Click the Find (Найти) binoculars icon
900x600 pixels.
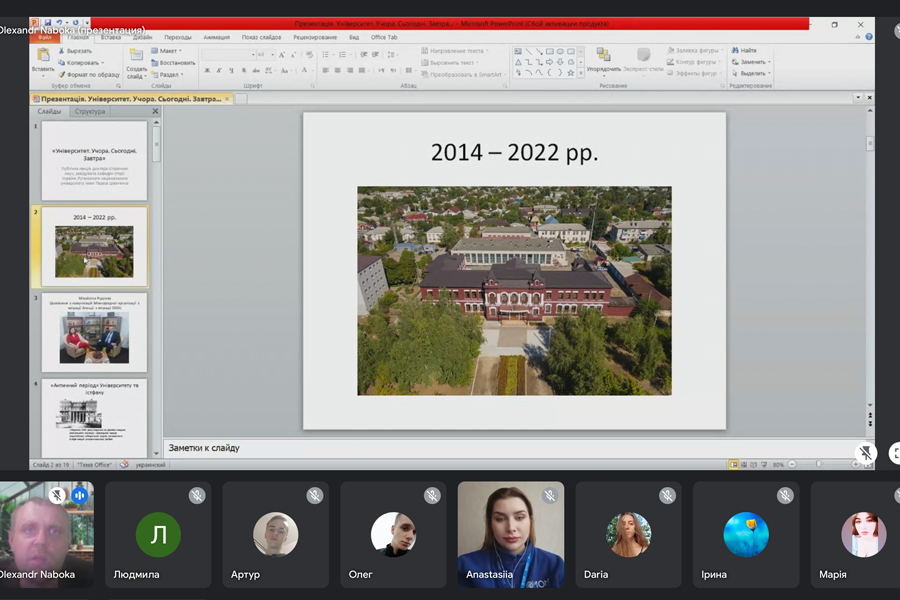[x=735, y=50]
